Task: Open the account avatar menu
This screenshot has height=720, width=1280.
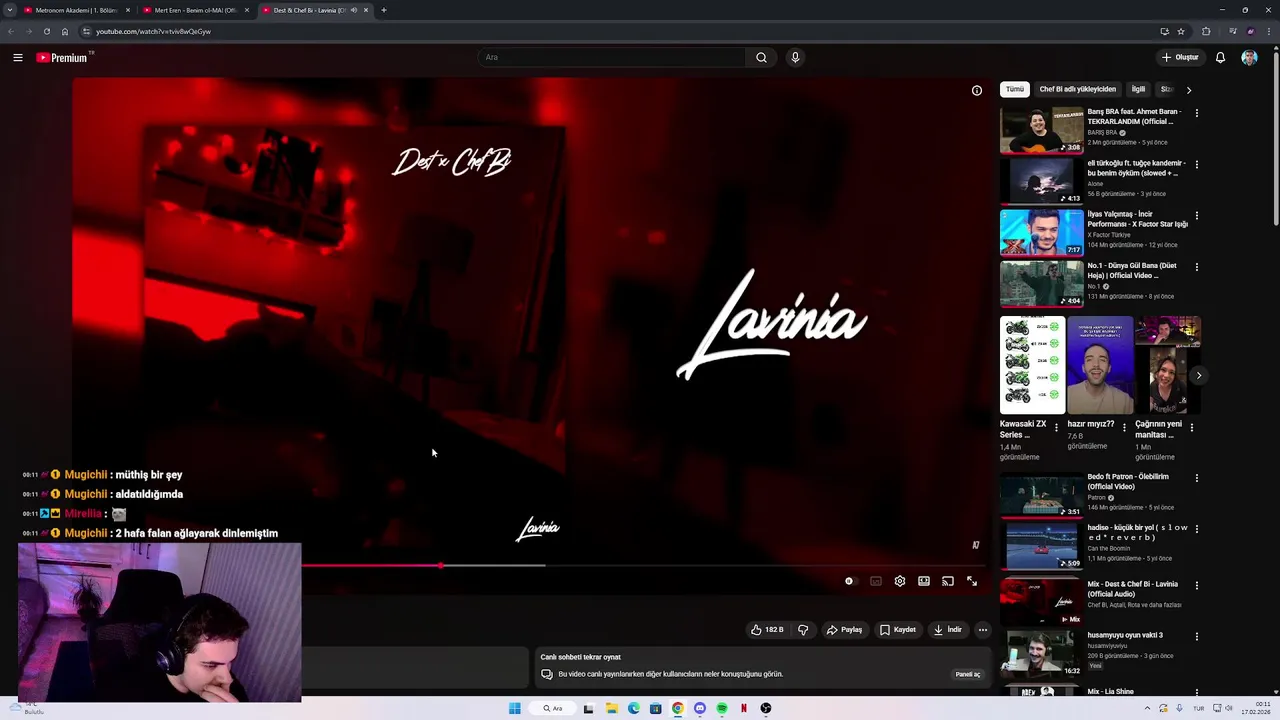Action: click(1249, 57)
